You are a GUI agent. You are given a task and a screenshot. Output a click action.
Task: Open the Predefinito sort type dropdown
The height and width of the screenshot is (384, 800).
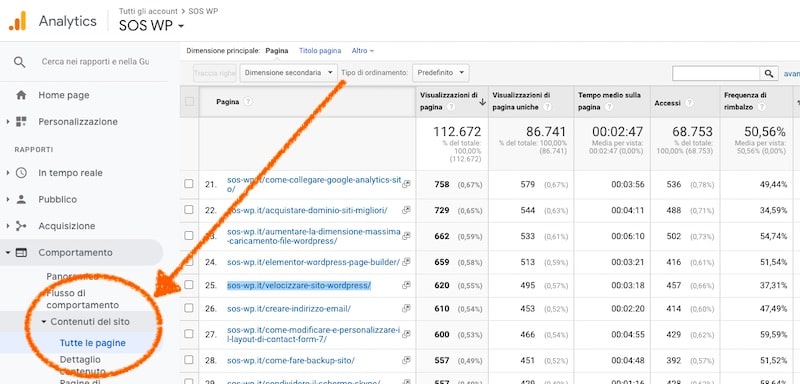tap(440, 73)
